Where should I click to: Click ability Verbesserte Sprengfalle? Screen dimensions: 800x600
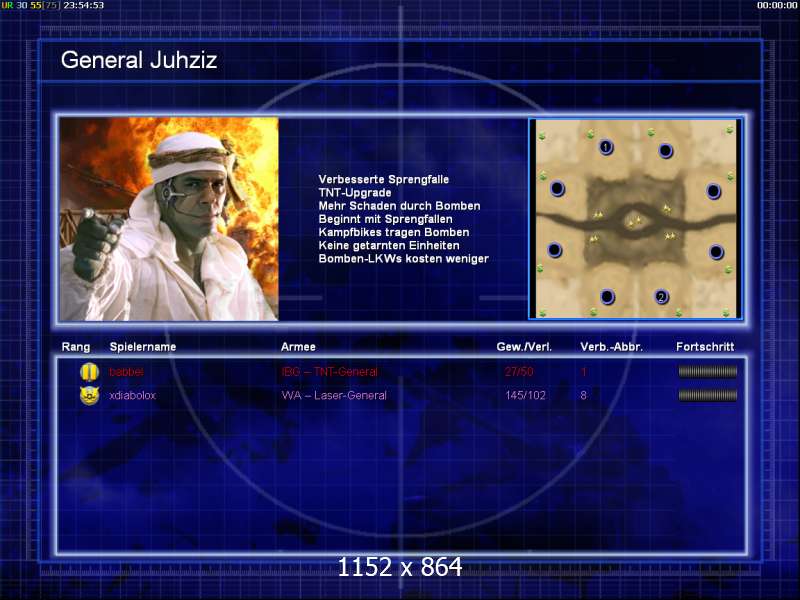point(384,180)
